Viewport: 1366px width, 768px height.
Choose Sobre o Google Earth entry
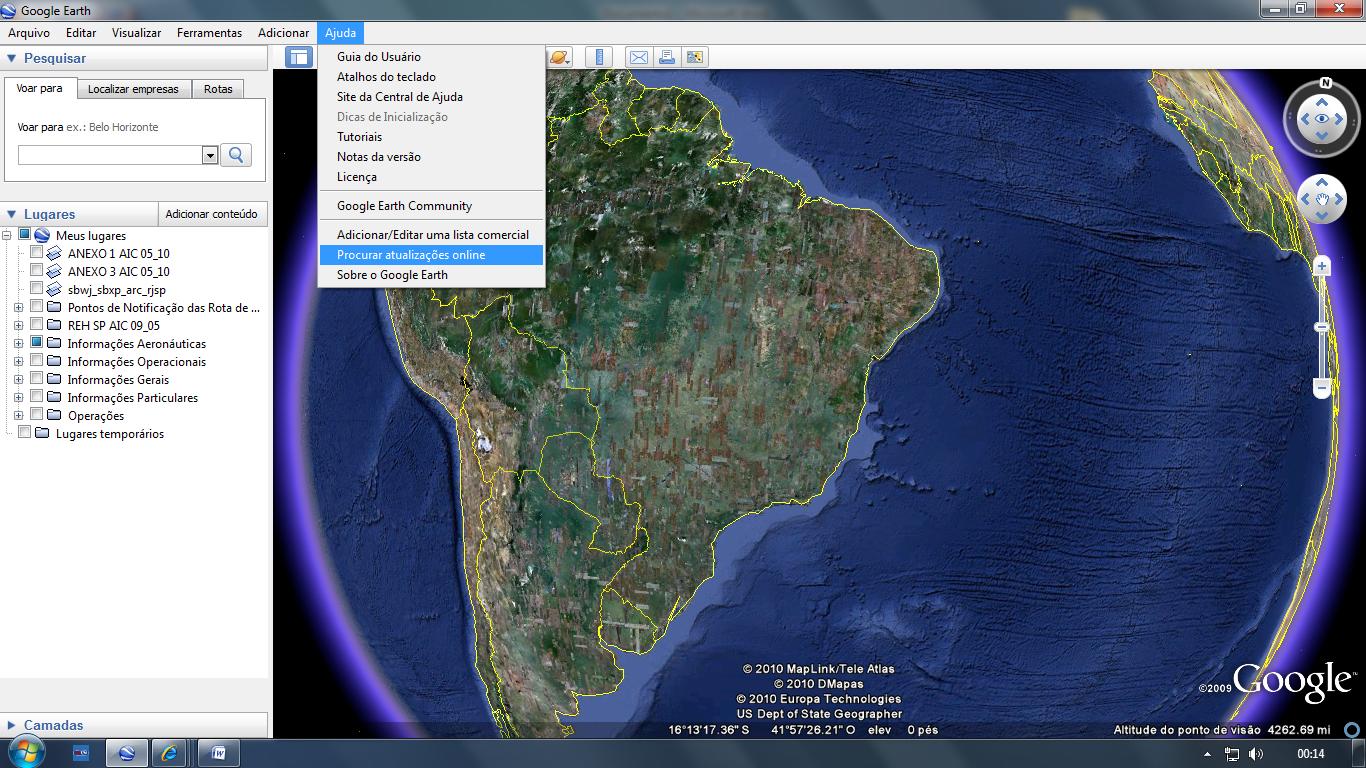pos(392,275)
